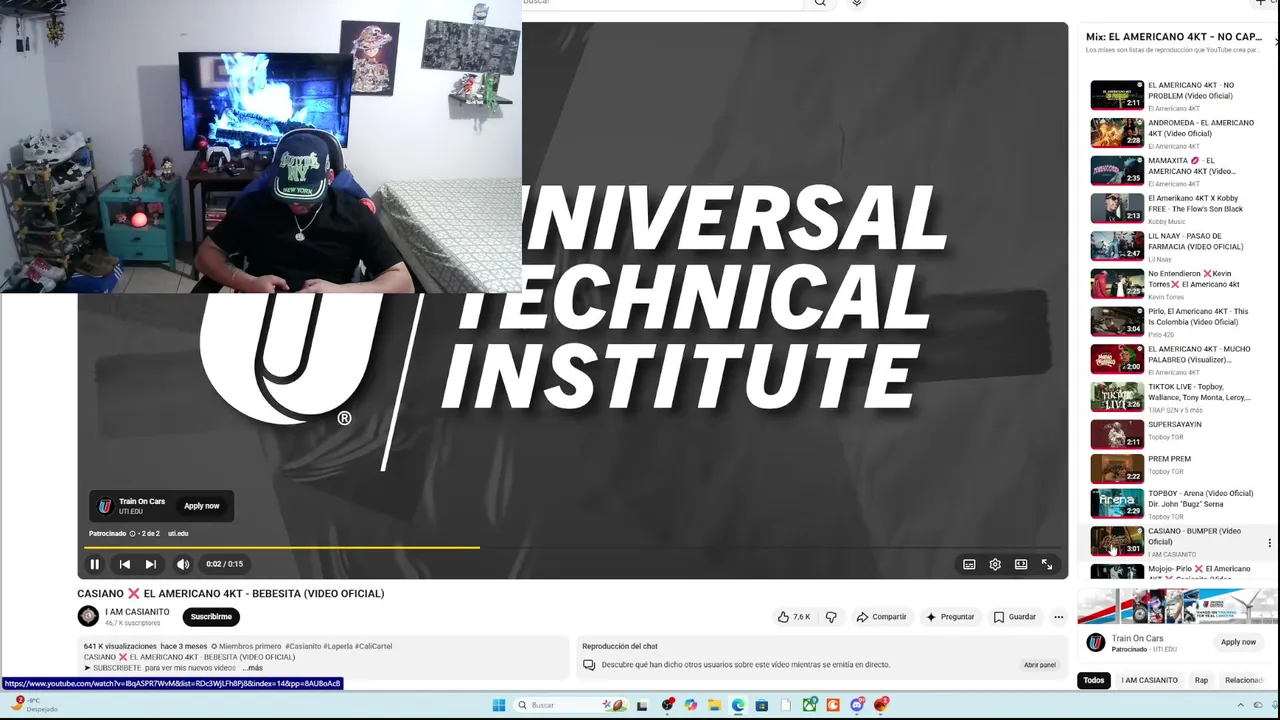Screen dimensions: 1280x720
Task: Open the Train On Cars UTI.EDU ad logo in player
Action: 105,506
